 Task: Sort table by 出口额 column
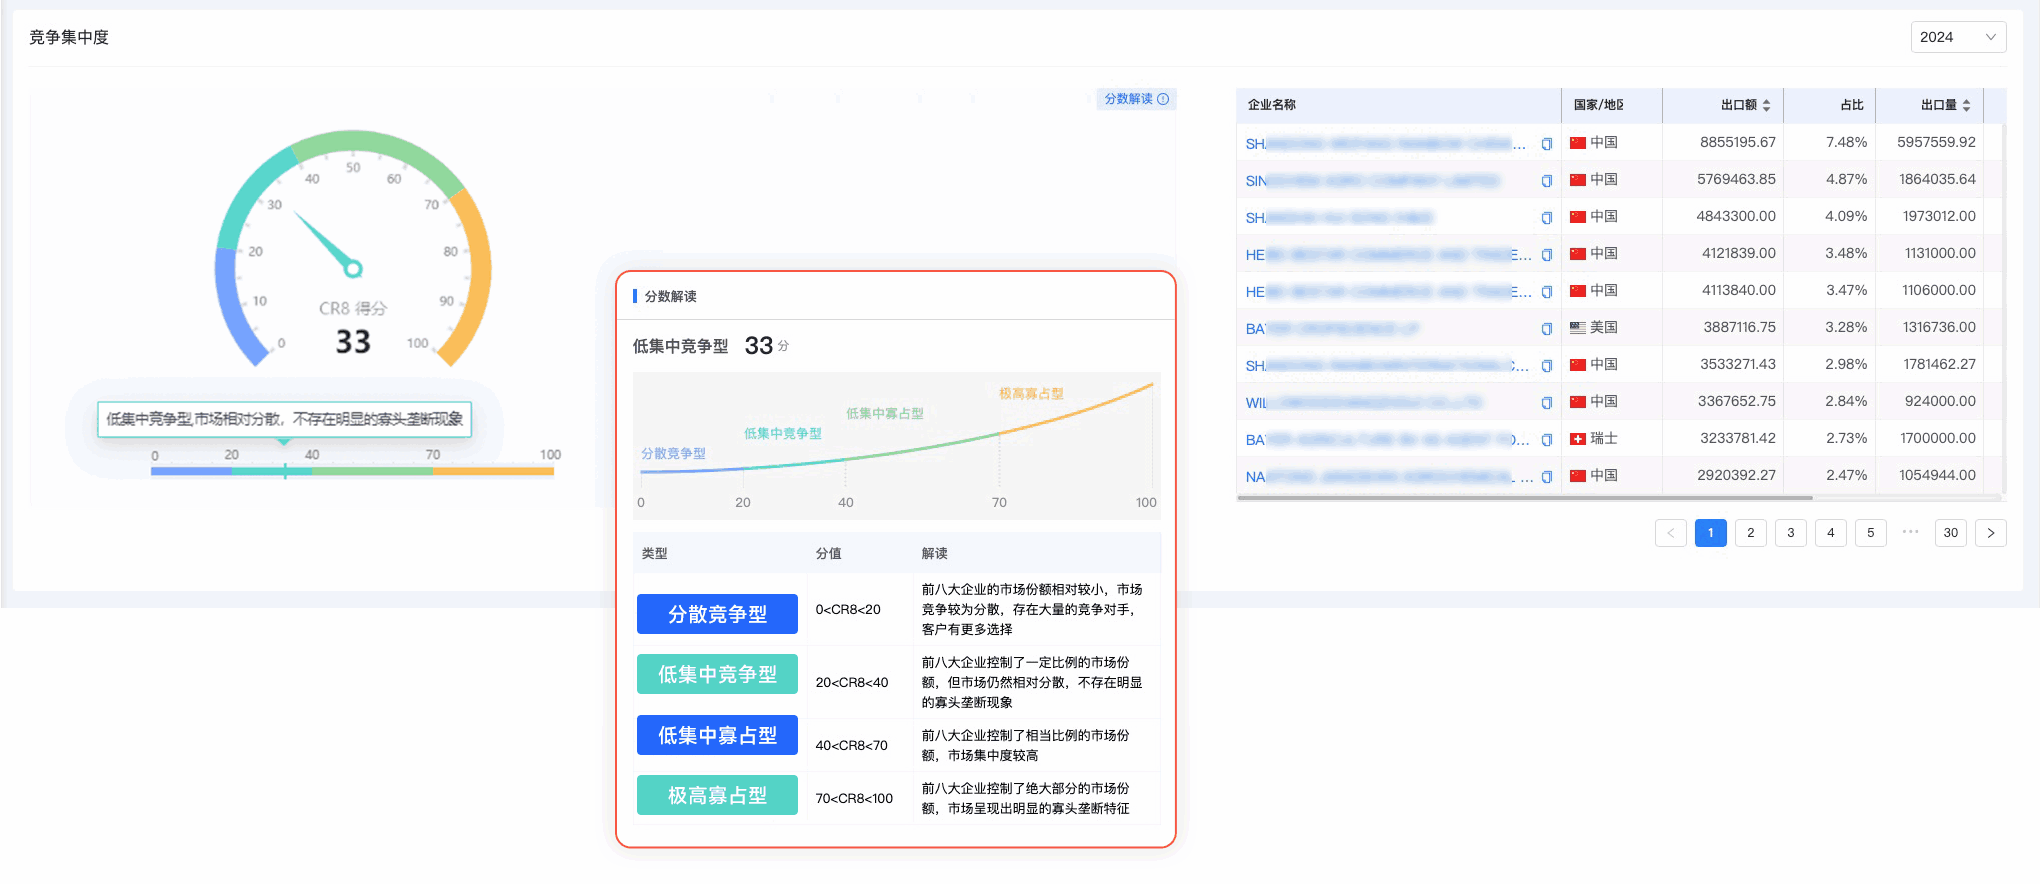click(1766, 105)
